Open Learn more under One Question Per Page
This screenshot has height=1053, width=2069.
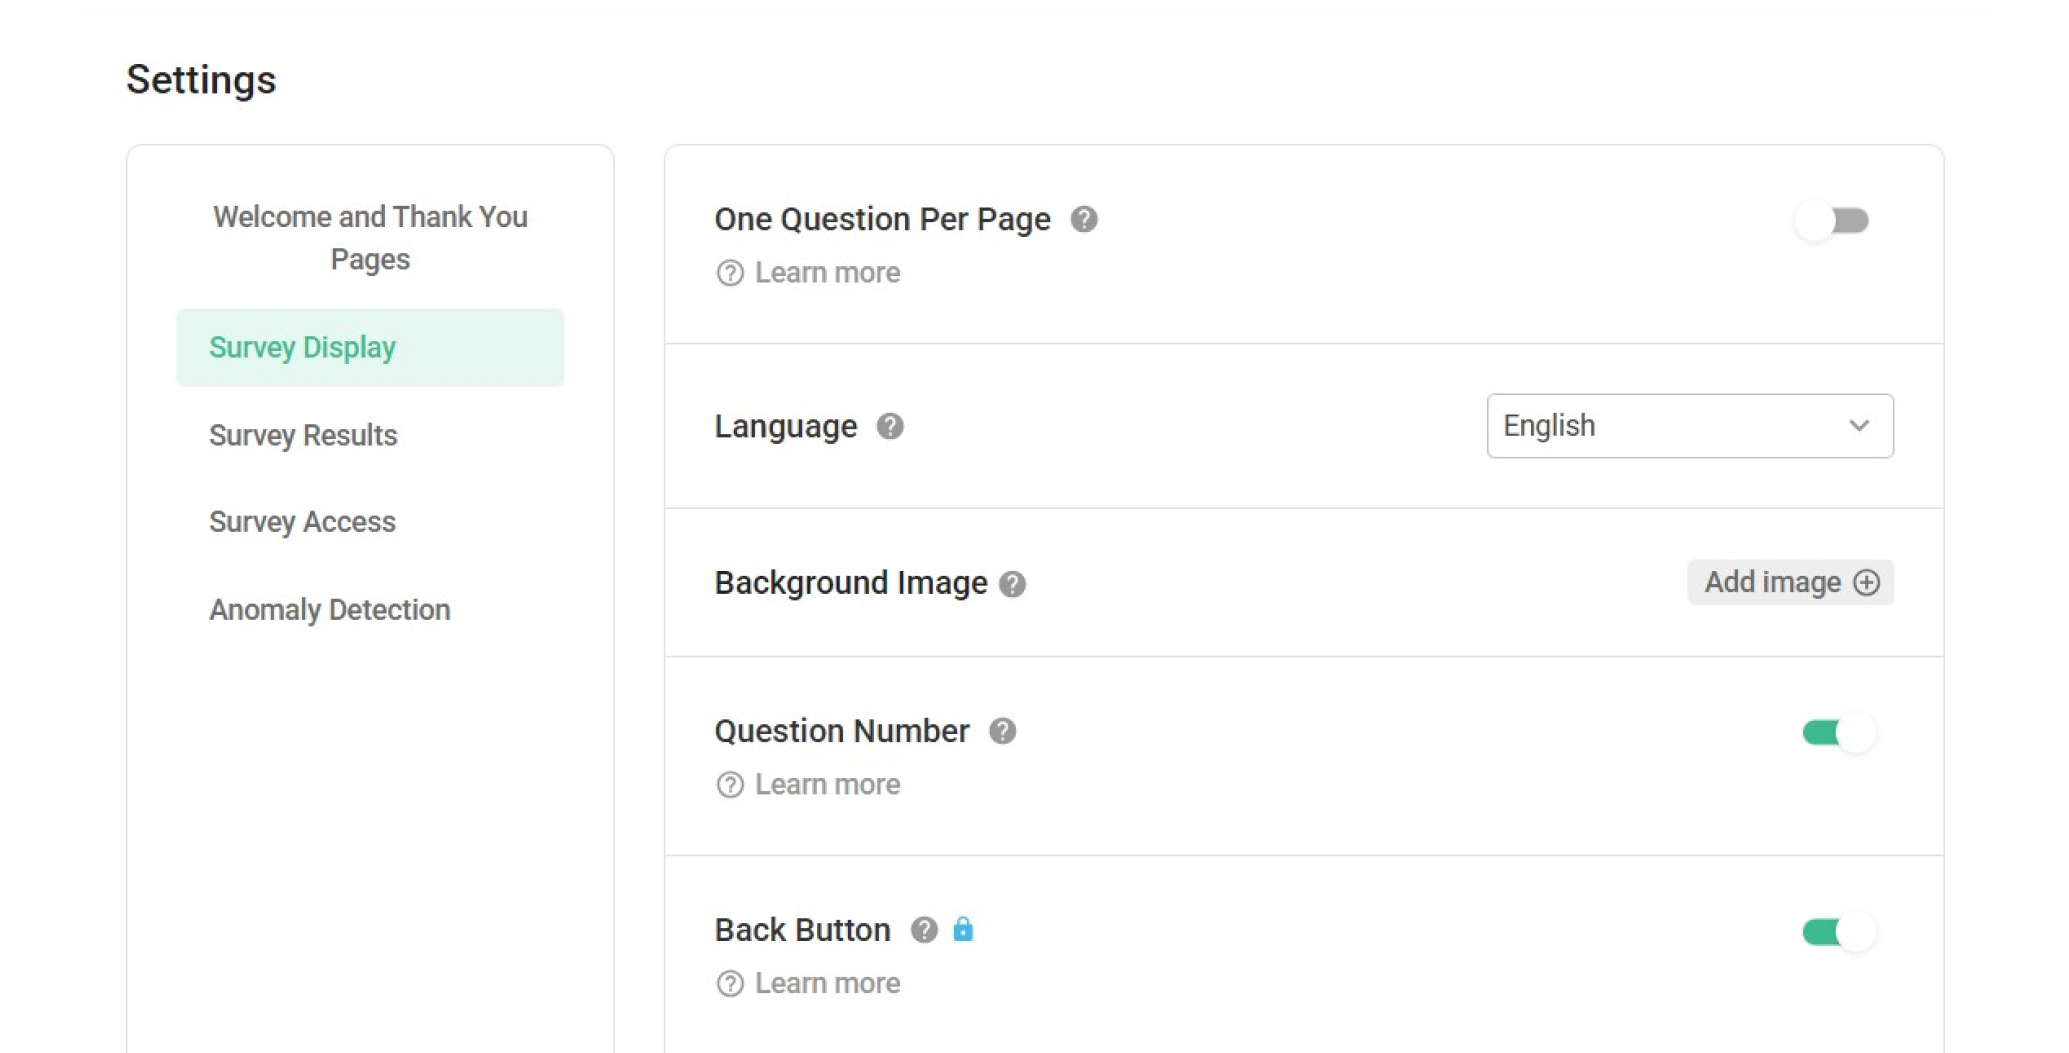[x=826, y=273]
